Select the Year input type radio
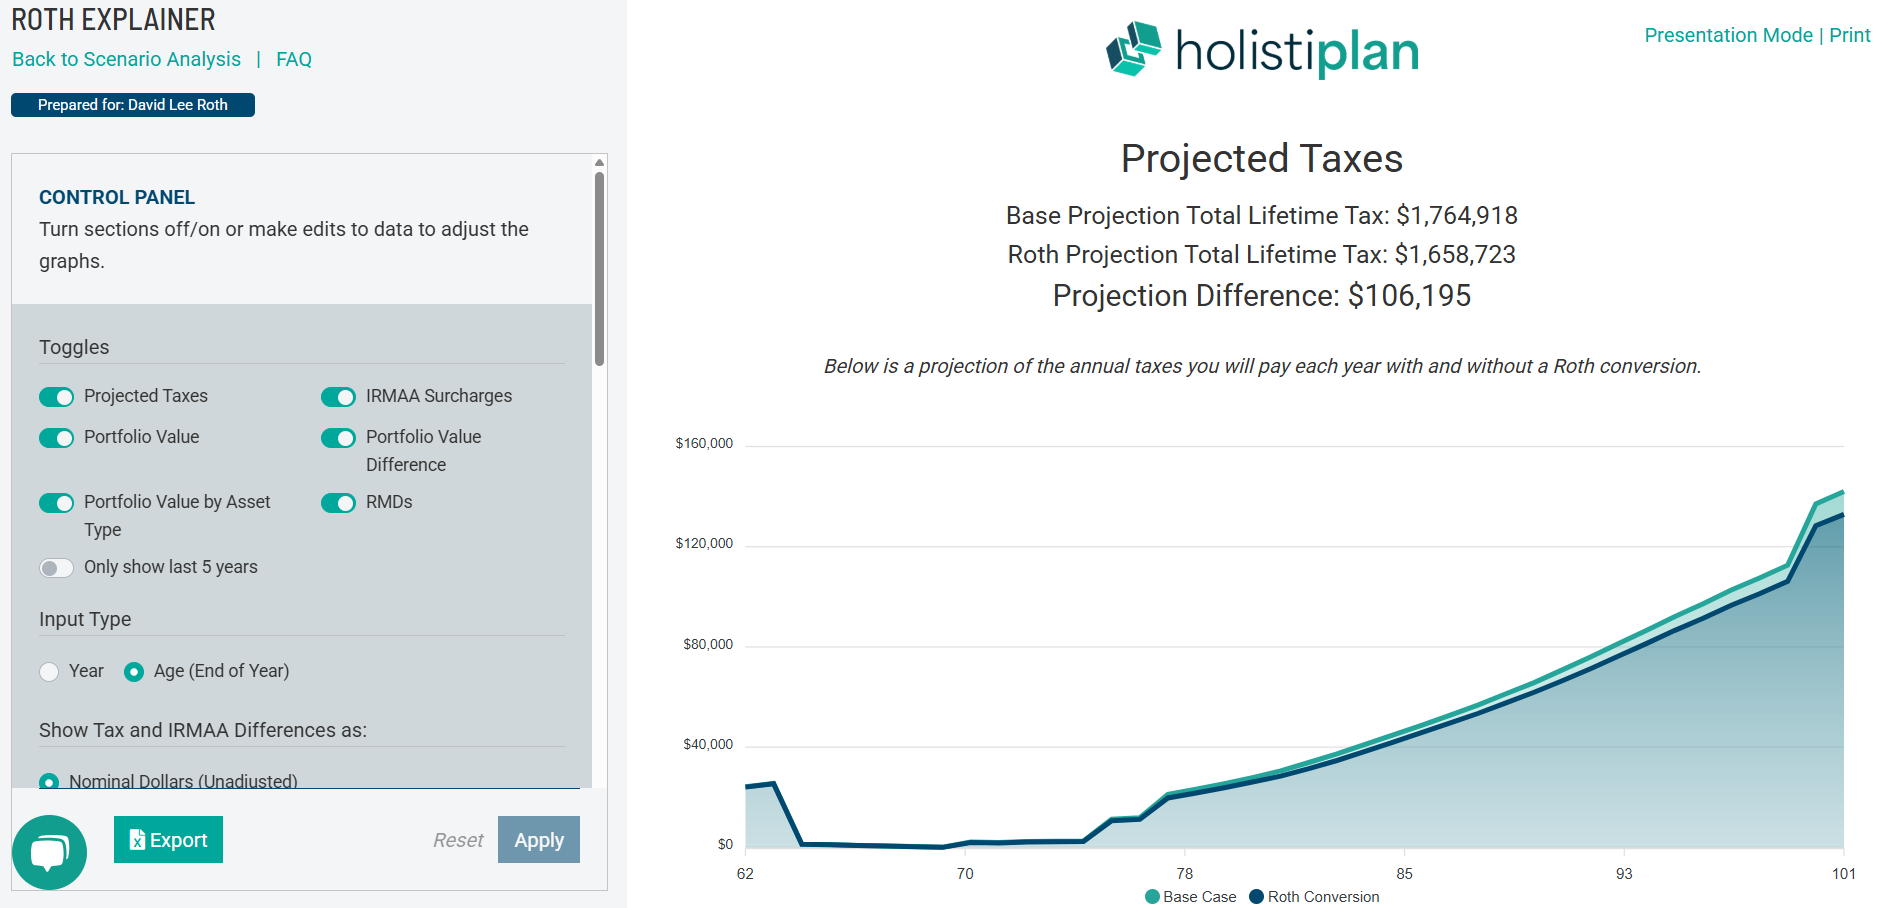 [49, 672]
